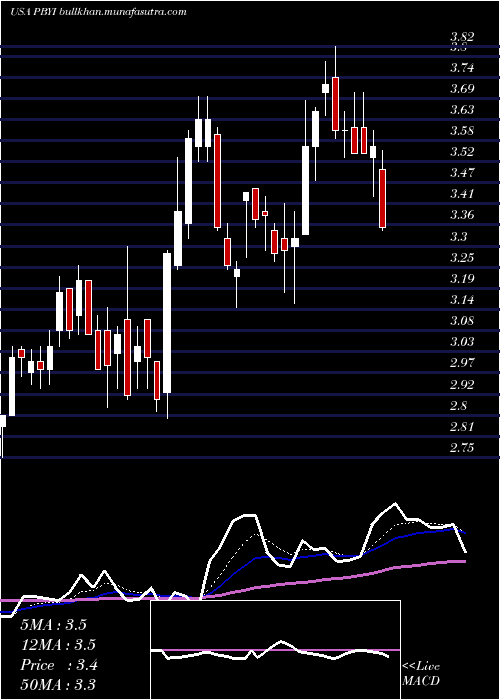This screenshot has height=700, width=500.
Task: Click the 2.92 price axis label
Action: [462, 384]
